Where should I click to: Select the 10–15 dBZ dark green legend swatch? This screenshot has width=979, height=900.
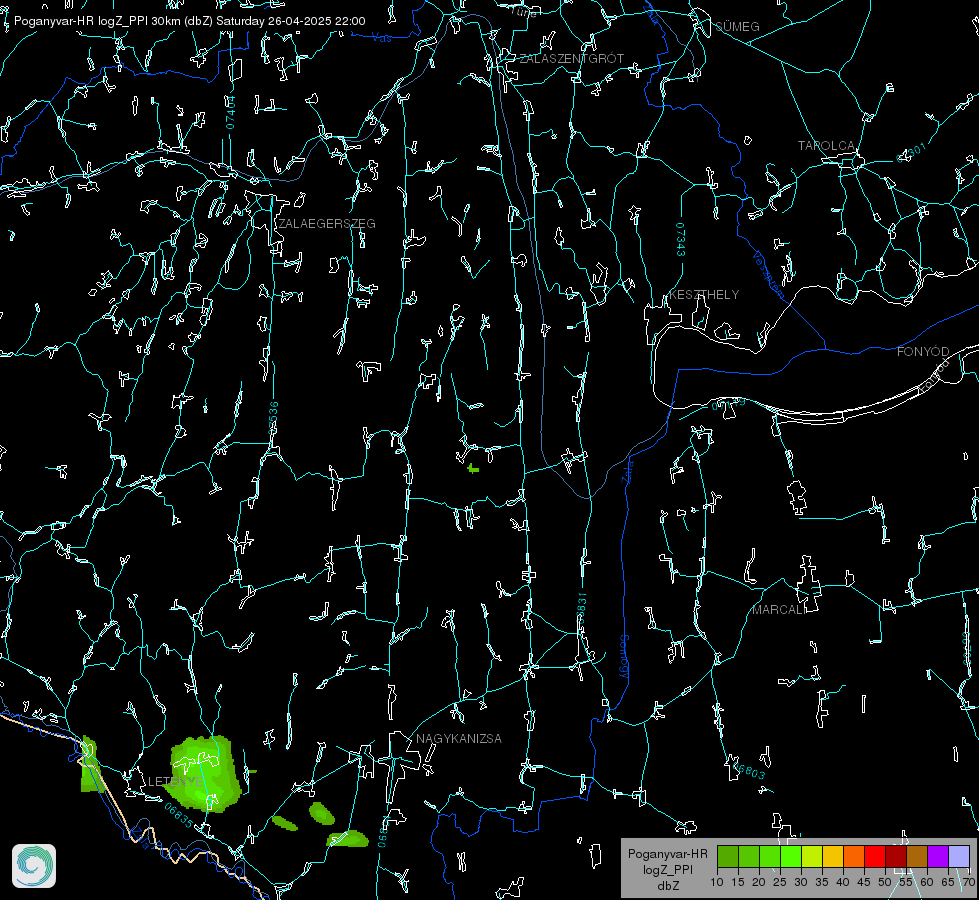[728, 856]
